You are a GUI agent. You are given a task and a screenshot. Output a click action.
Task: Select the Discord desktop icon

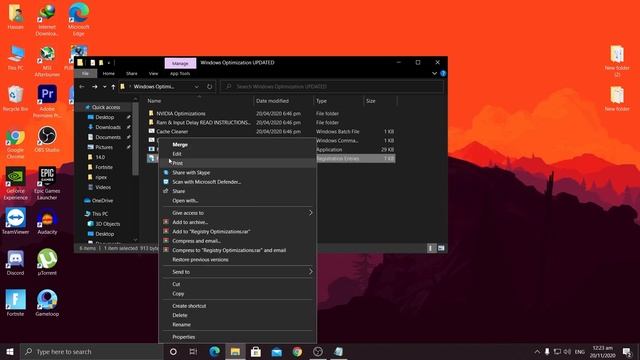(16, 262)
